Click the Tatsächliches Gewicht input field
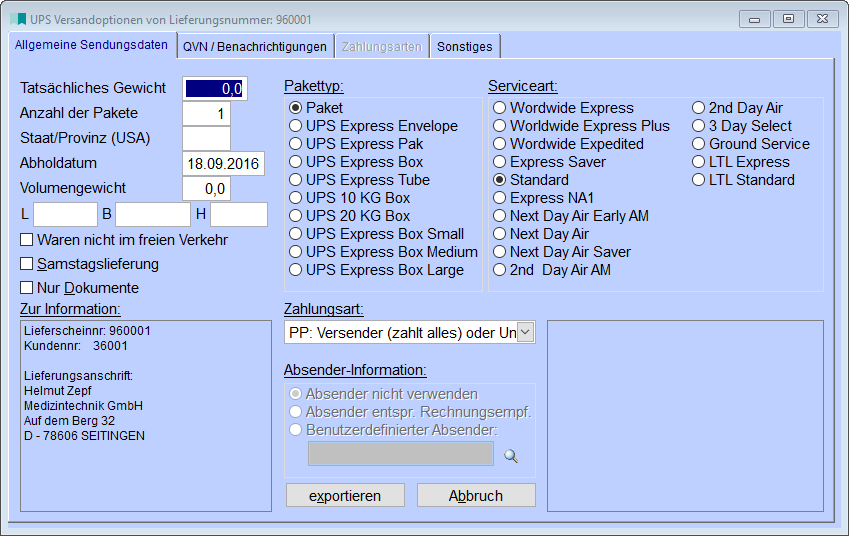 pyautogui.click(x=214, y=89)
